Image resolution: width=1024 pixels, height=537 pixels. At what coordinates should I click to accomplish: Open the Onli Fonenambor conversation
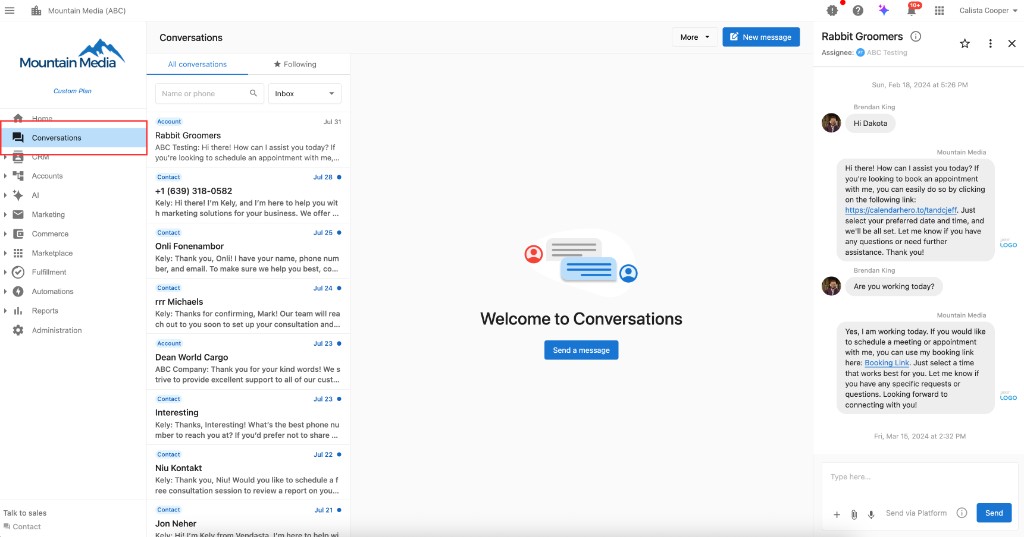(248, 251)
